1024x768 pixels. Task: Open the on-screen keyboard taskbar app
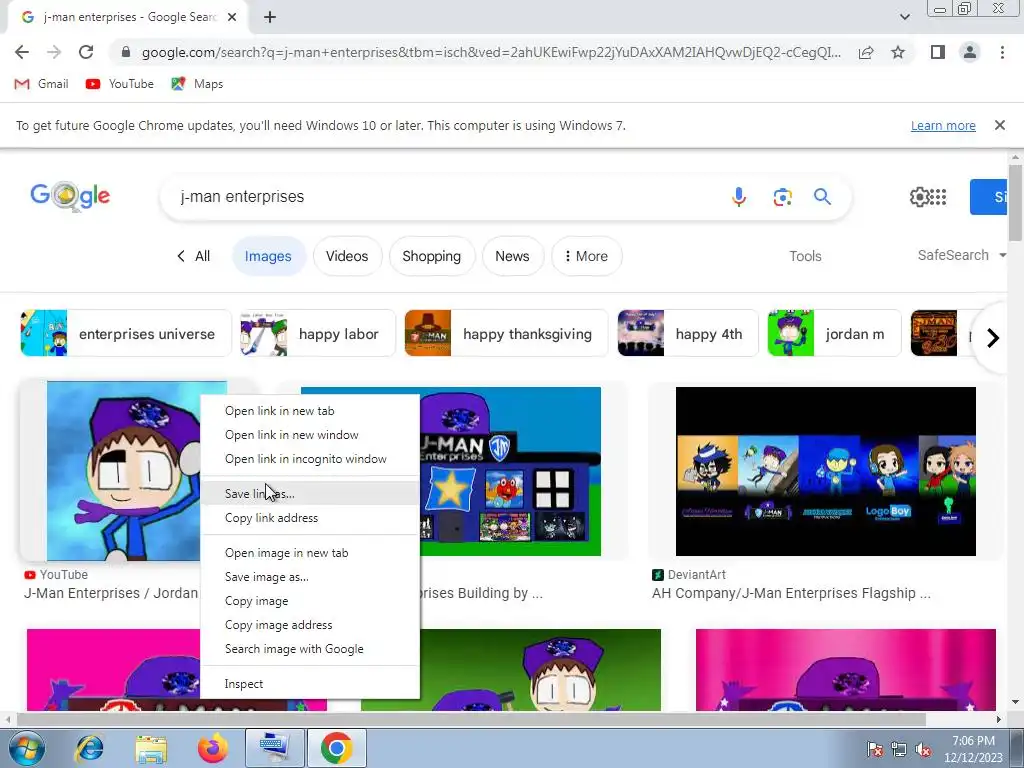pos(274,748)
